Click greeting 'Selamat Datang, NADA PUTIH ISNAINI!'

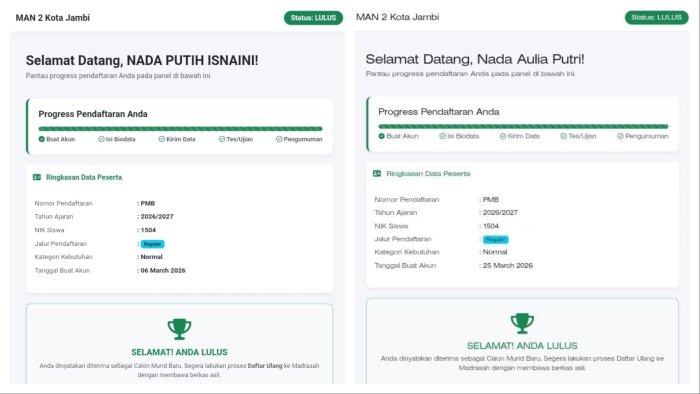[x=142, y=60]
